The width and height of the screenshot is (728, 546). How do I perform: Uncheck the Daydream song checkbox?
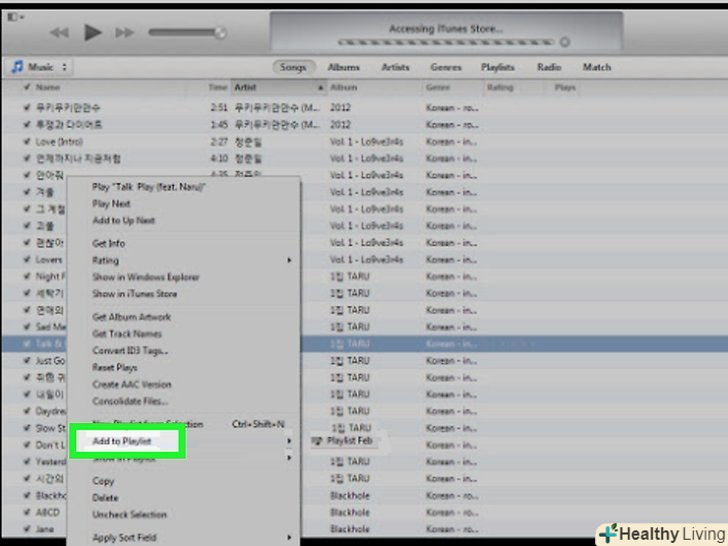click(27, 411)
